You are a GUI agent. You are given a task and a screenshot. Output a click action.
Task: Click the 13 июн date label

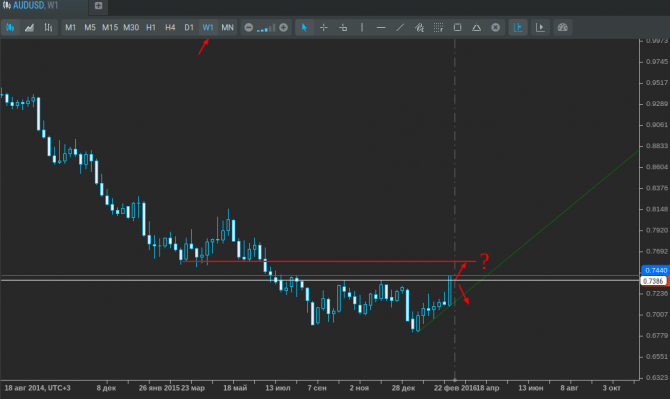coord(531,388)
